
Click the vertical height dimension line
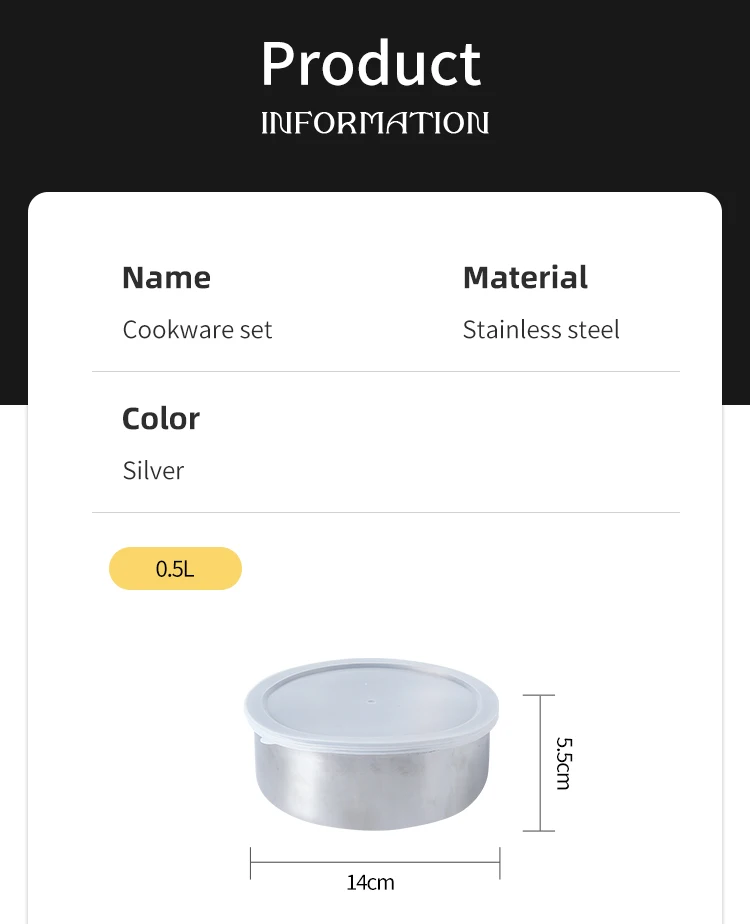(539, 763)
